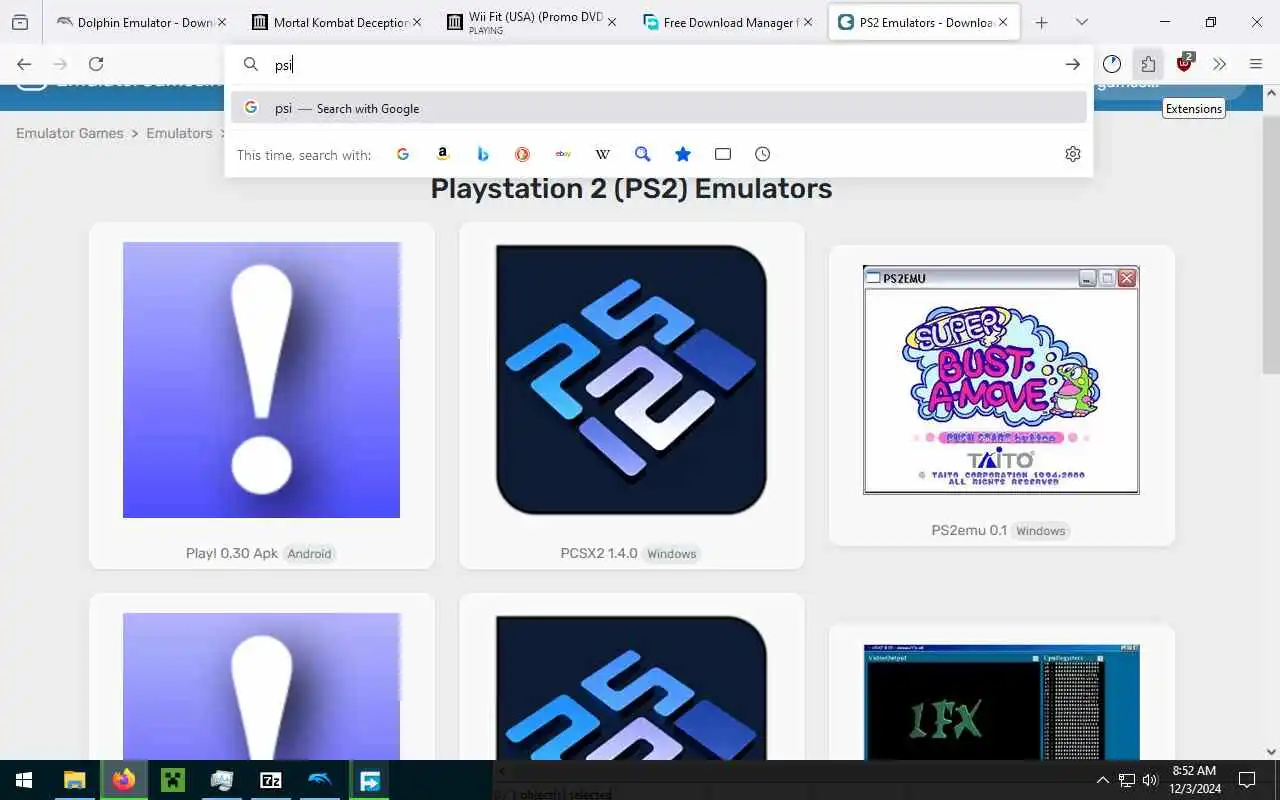Click the Windows tag on PCSX2 card
Image resolution: width=1280 pixels, height=800 pixels.
[x=671, y=553]
